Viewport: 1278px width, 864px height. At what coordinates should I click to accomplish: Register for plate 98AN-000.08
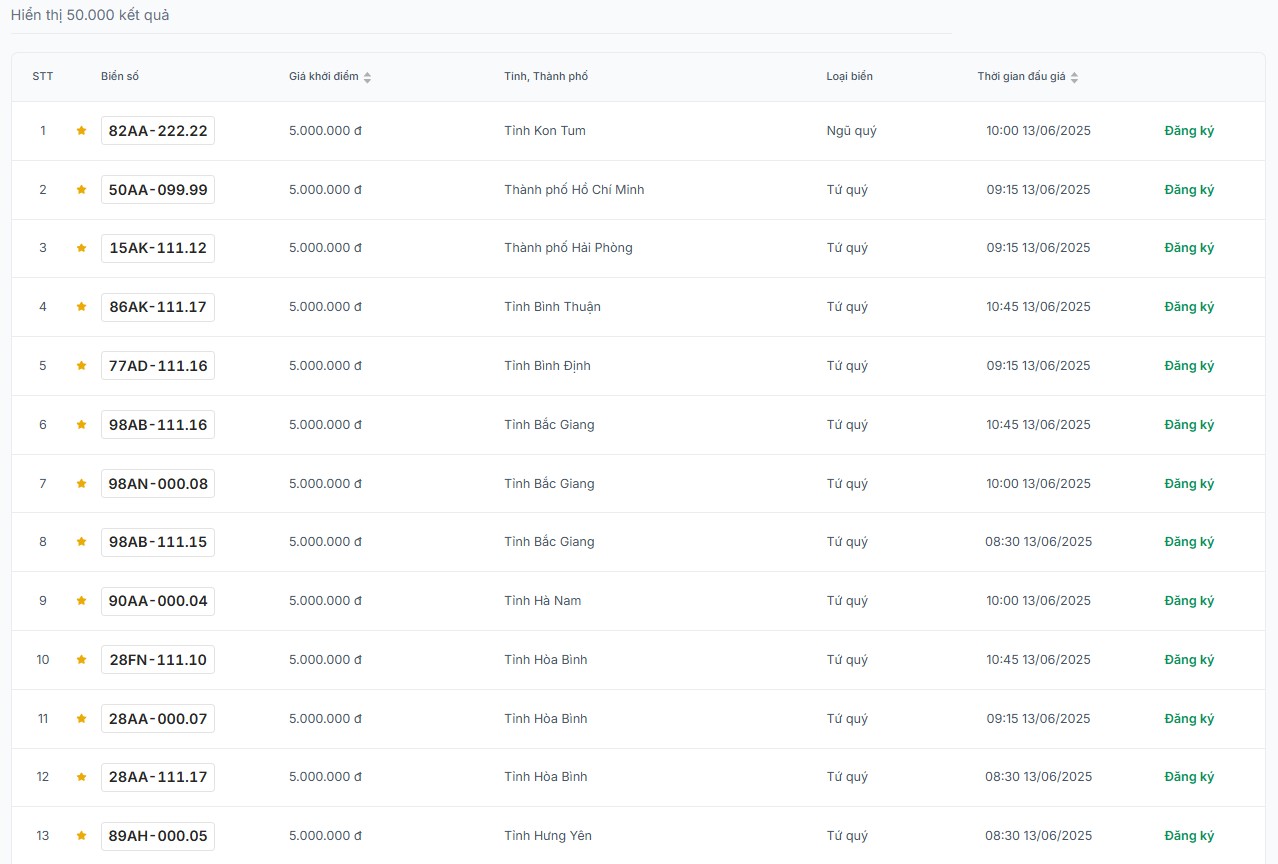pos(1189,484)
